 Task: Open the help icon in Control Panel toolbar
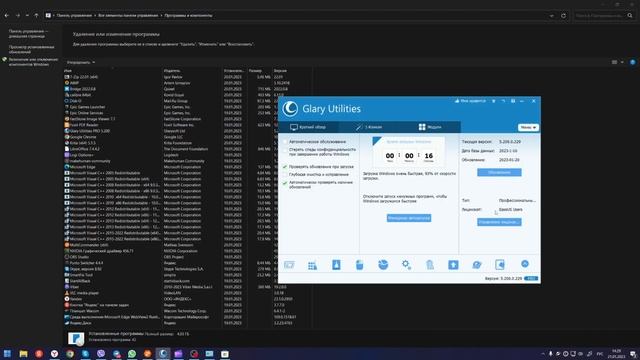633,62
